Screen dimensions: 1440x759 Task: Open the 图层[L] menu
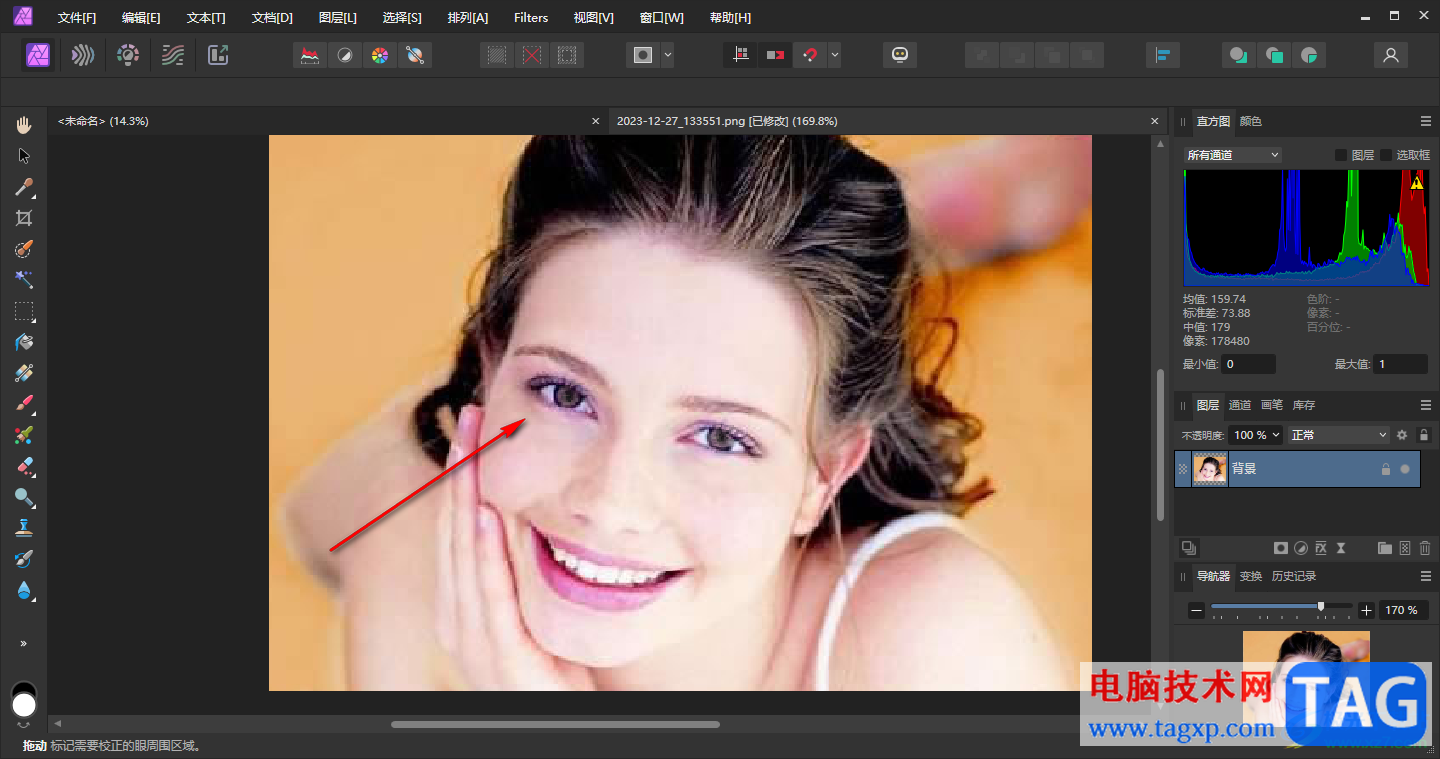[x=337, y=18]
